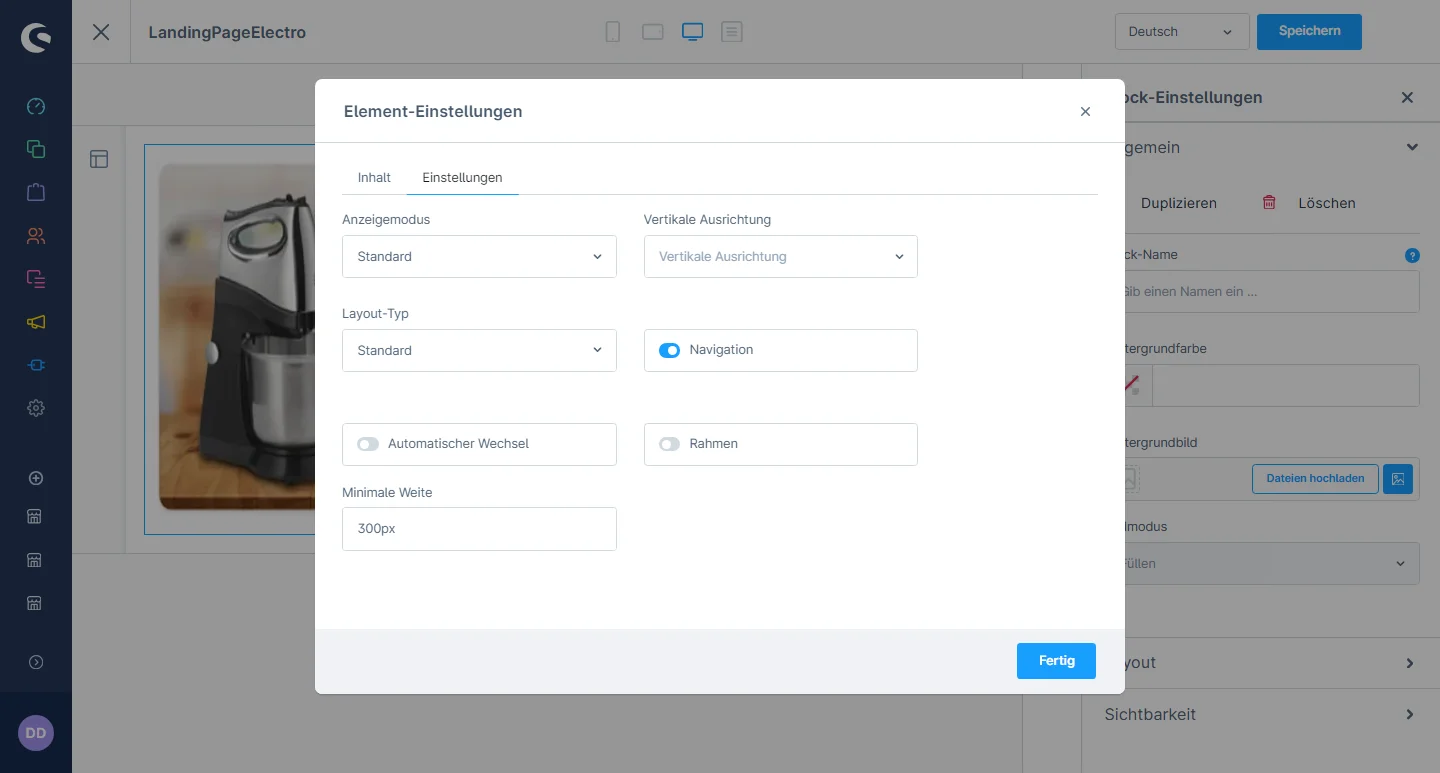Open media library icon beside upload button

click(x=1398, y=479)
